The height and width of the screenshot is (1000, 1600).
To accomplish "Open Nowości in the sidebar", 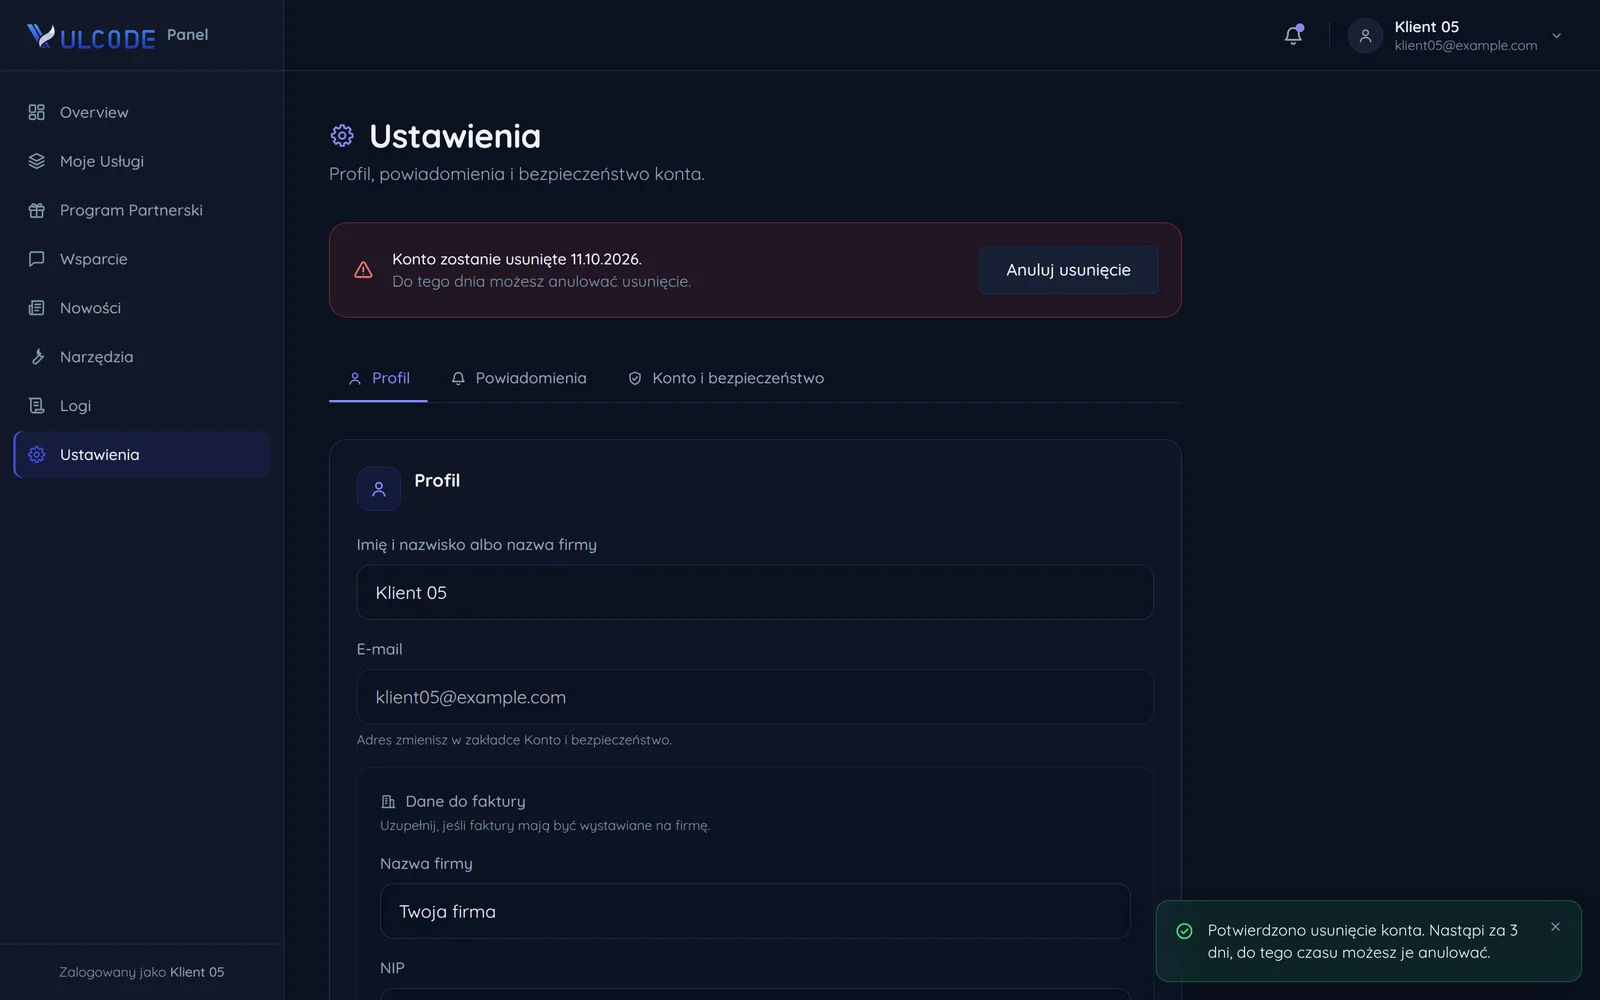I will coord(142,308).
